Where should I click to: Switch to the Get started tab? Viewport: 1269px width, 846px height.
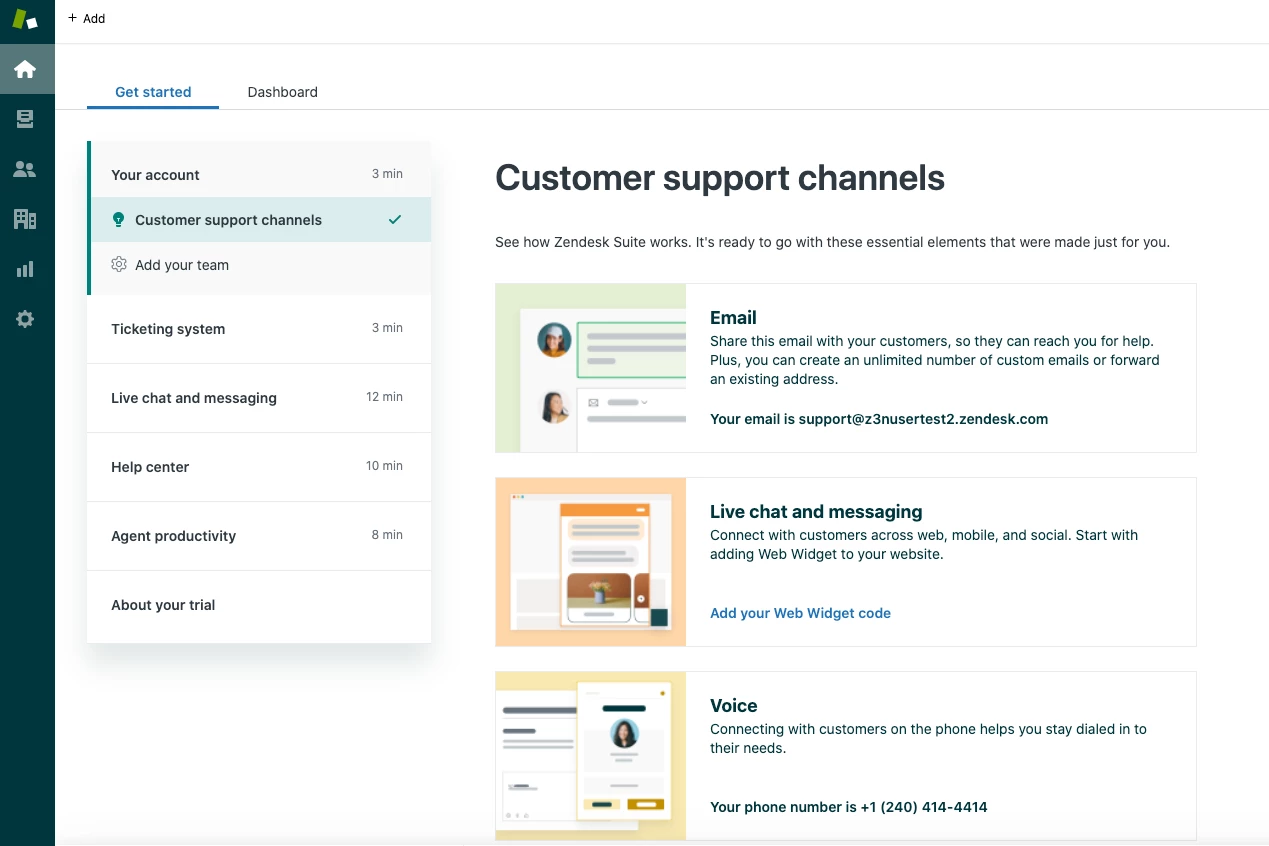pos(153,92)
